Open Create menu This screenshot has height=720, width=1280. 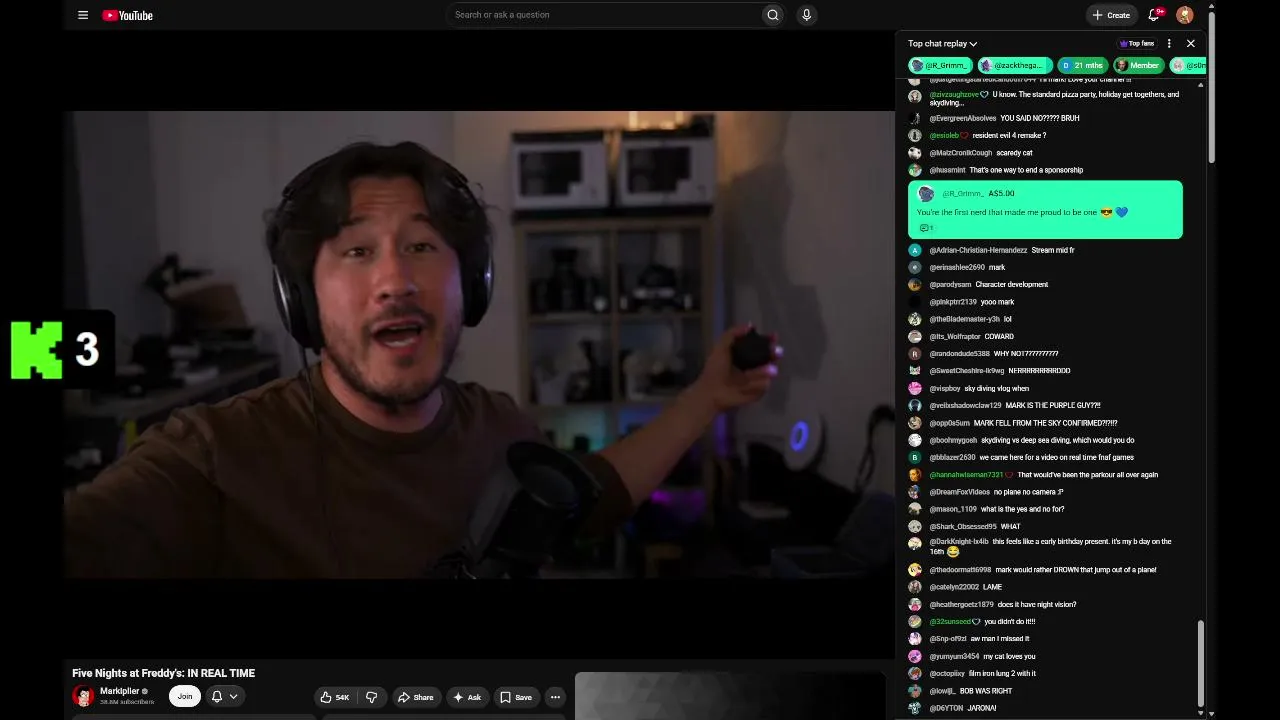(x=1112, y=15)
